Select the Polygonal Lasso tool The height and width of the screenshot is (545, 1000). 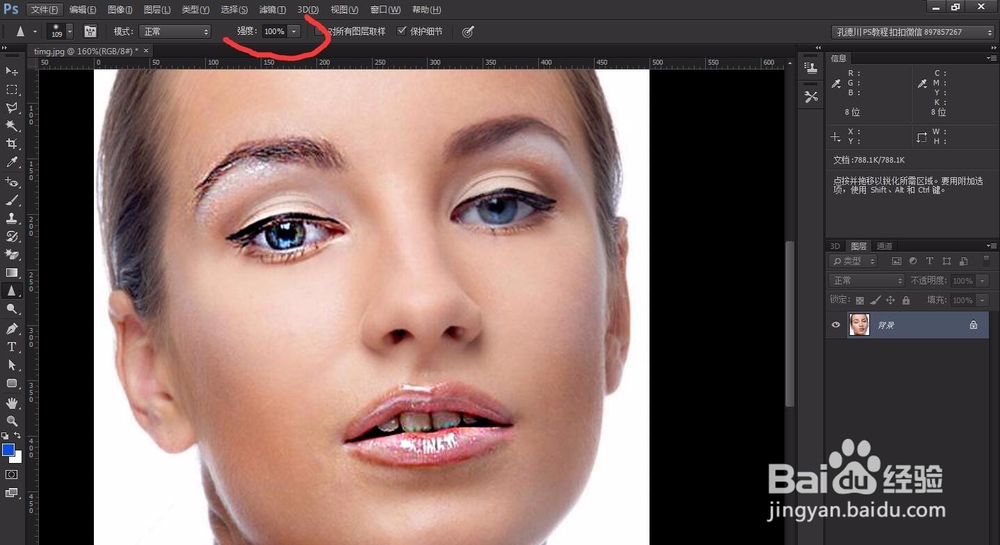[11, 108]
